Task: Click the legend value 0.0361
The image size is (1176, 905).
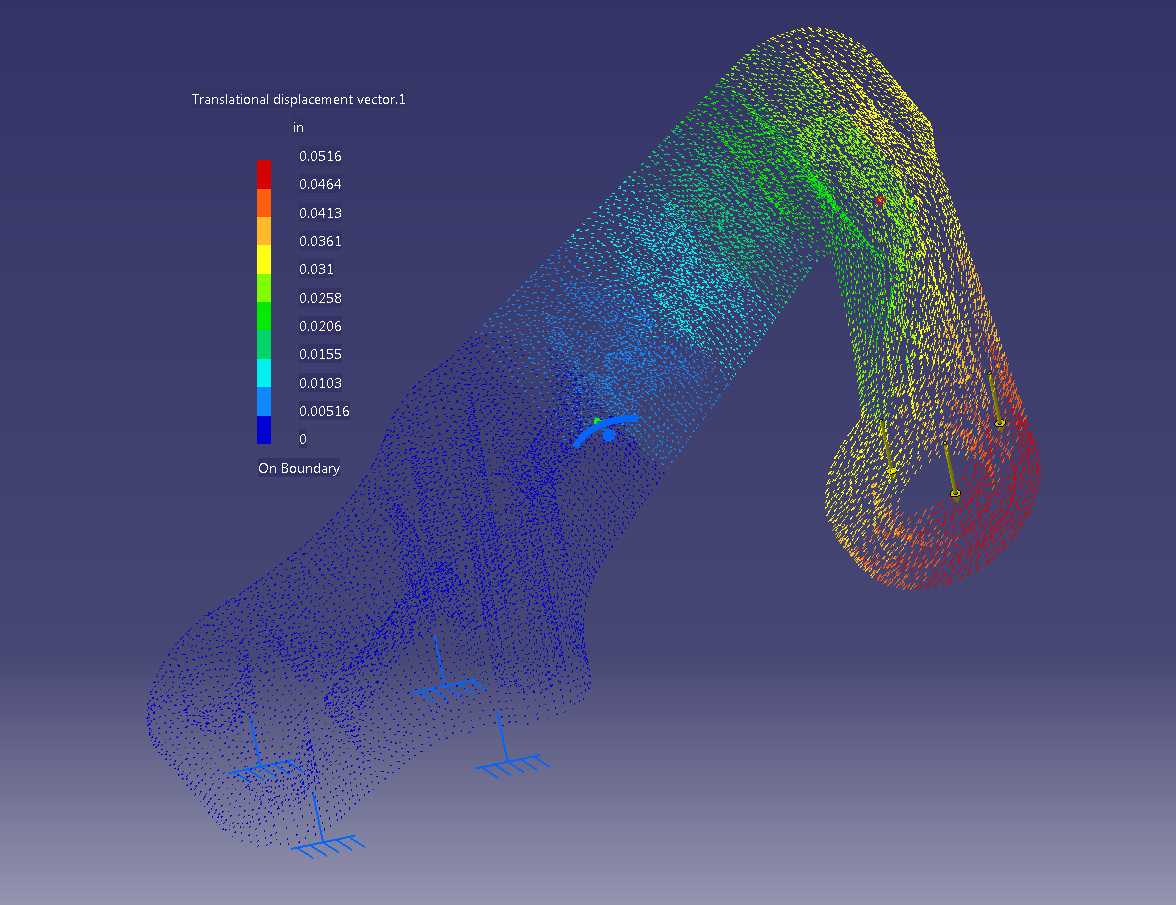Action: pyautogui.click(x=320, y=241)
